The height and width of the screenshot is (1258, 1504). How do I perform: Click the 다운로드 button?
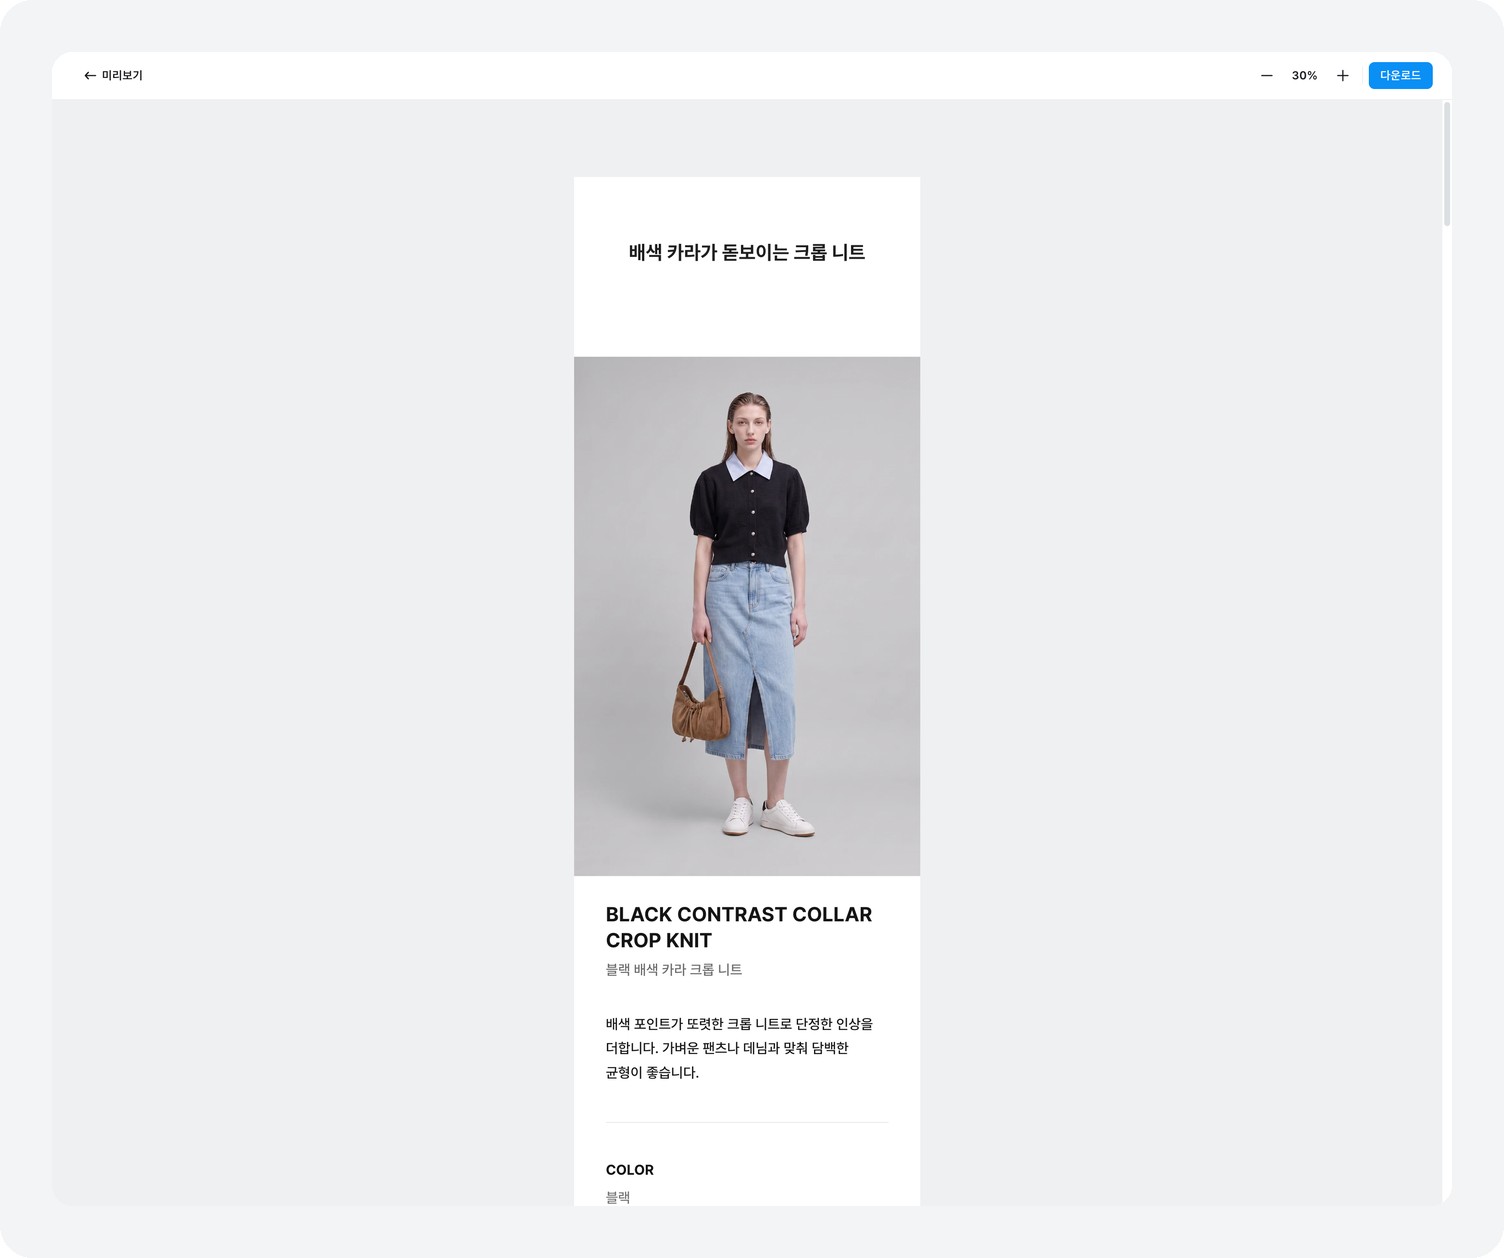coord(1400,76)
